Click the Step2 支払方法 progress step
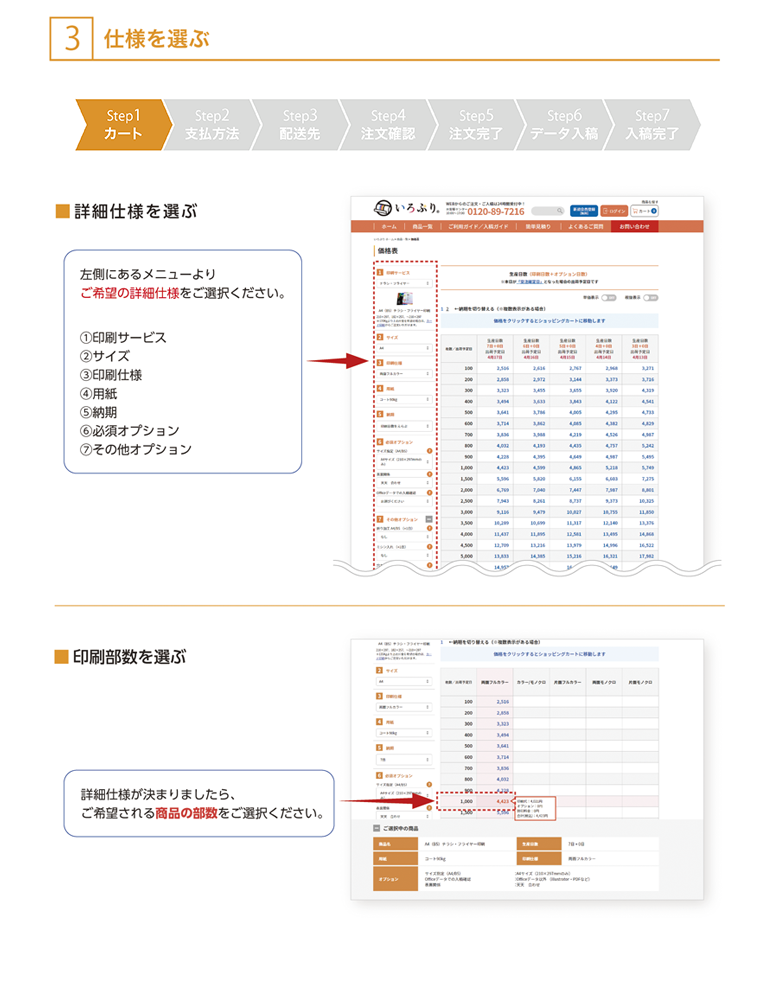Viewport: 780px width, 985px height. click(212, 124)
